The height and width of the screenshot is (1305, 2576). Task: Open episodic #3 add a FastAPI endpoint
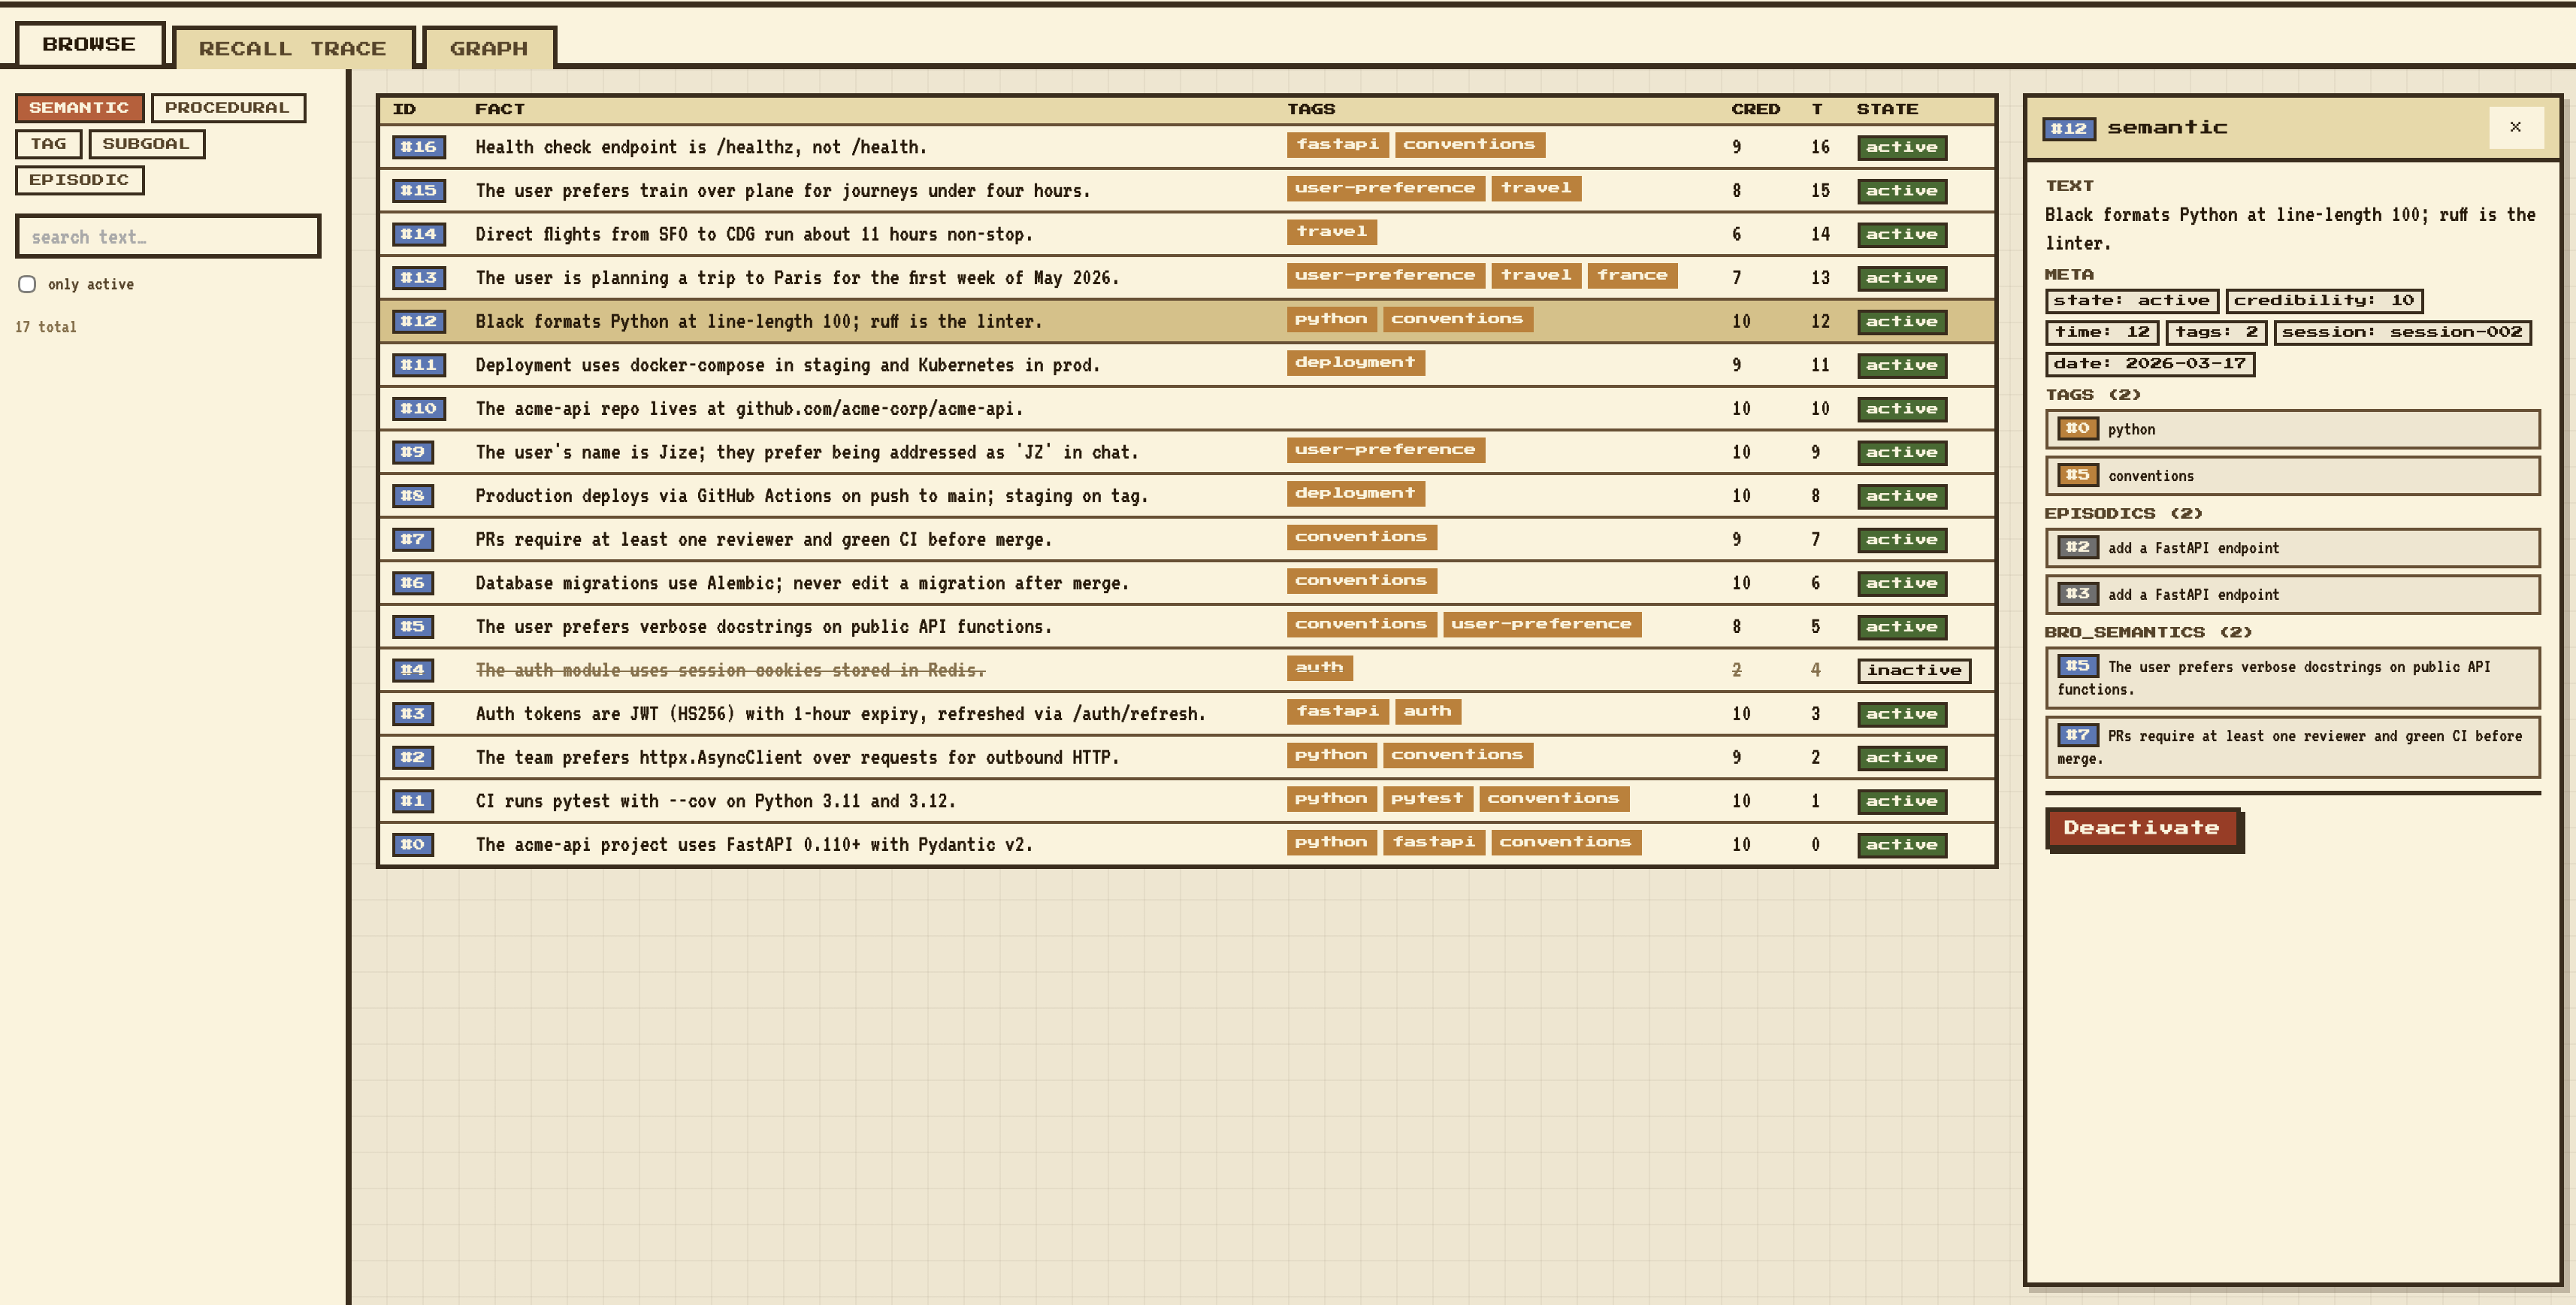(x=2292, y=594)
